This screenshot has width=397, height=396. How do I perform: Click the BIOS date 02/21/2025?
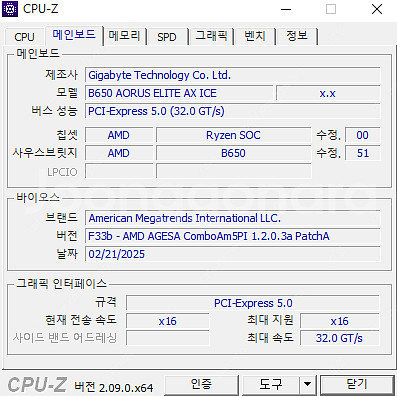[x=232, y=254]
